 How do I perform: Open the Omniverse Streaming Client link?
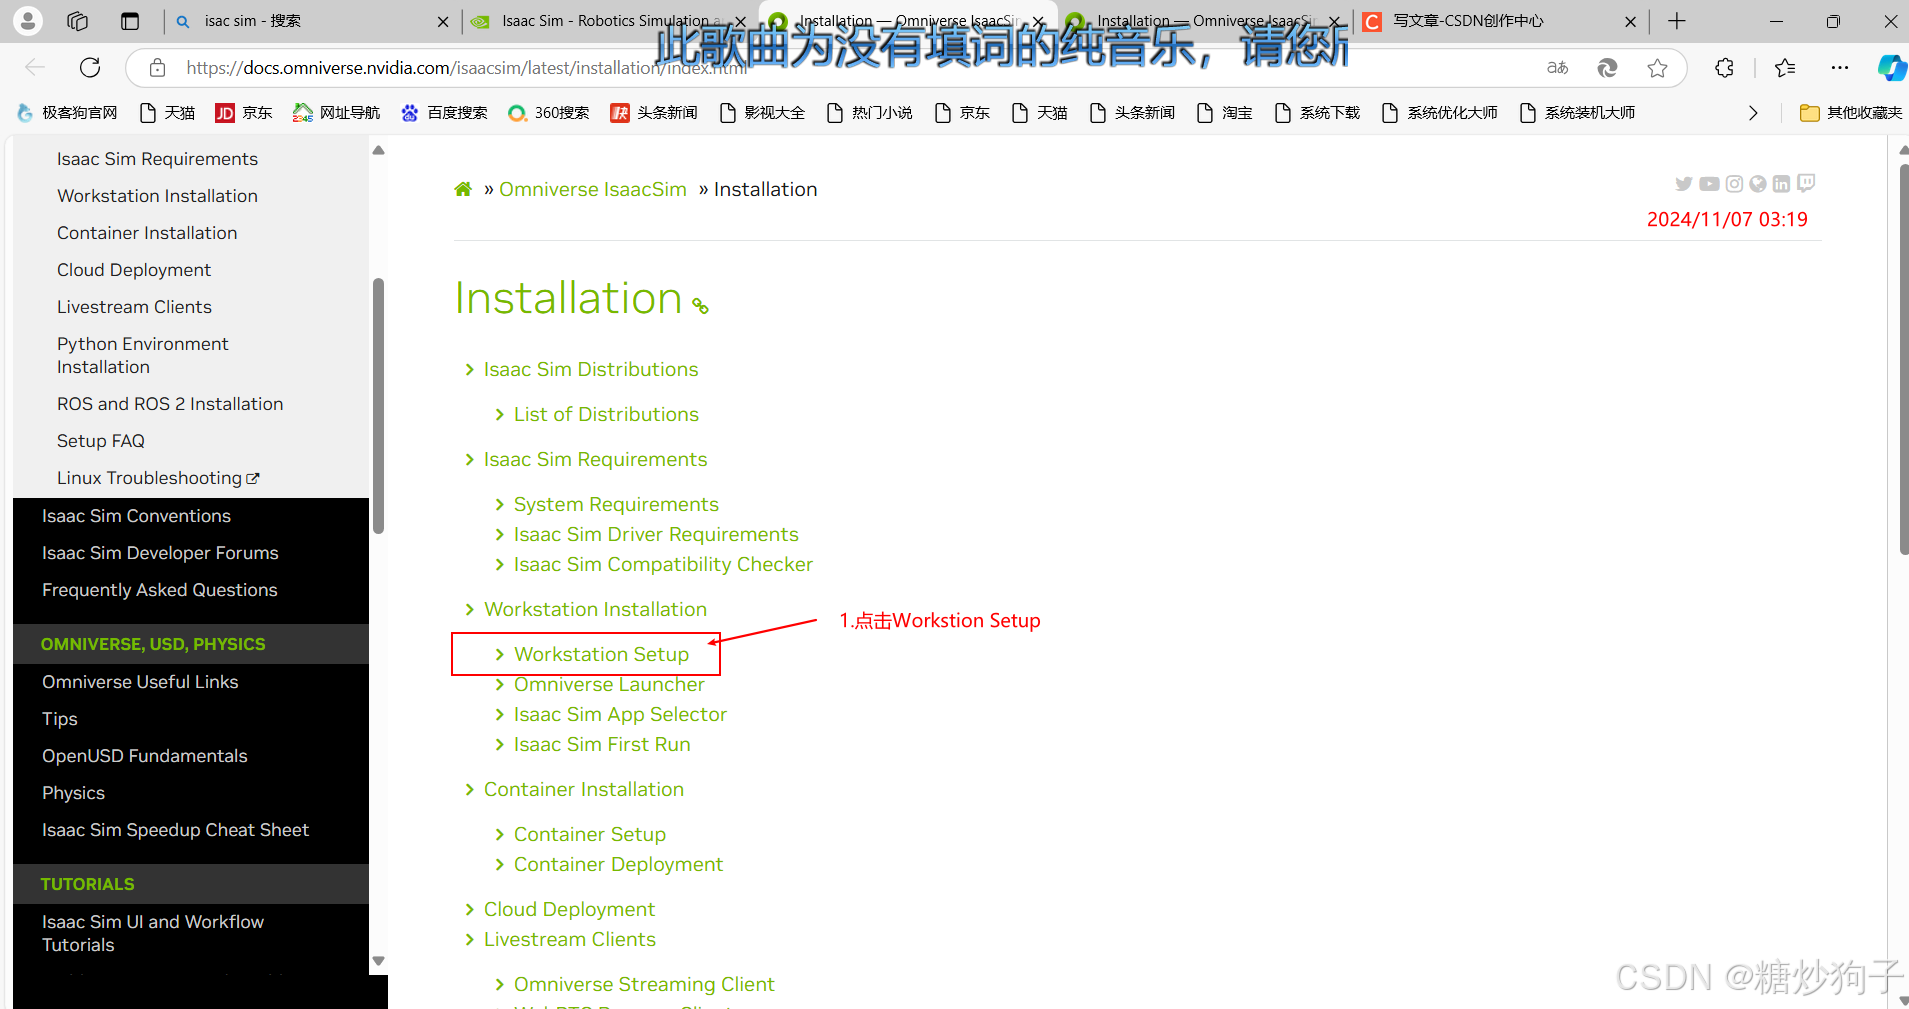644,984
